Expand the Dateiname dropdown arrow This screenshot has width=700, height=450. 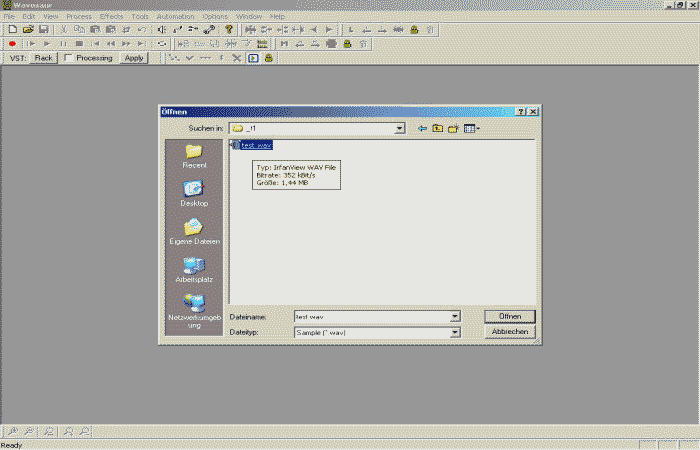pyautogui.click(x=455, y=316)
